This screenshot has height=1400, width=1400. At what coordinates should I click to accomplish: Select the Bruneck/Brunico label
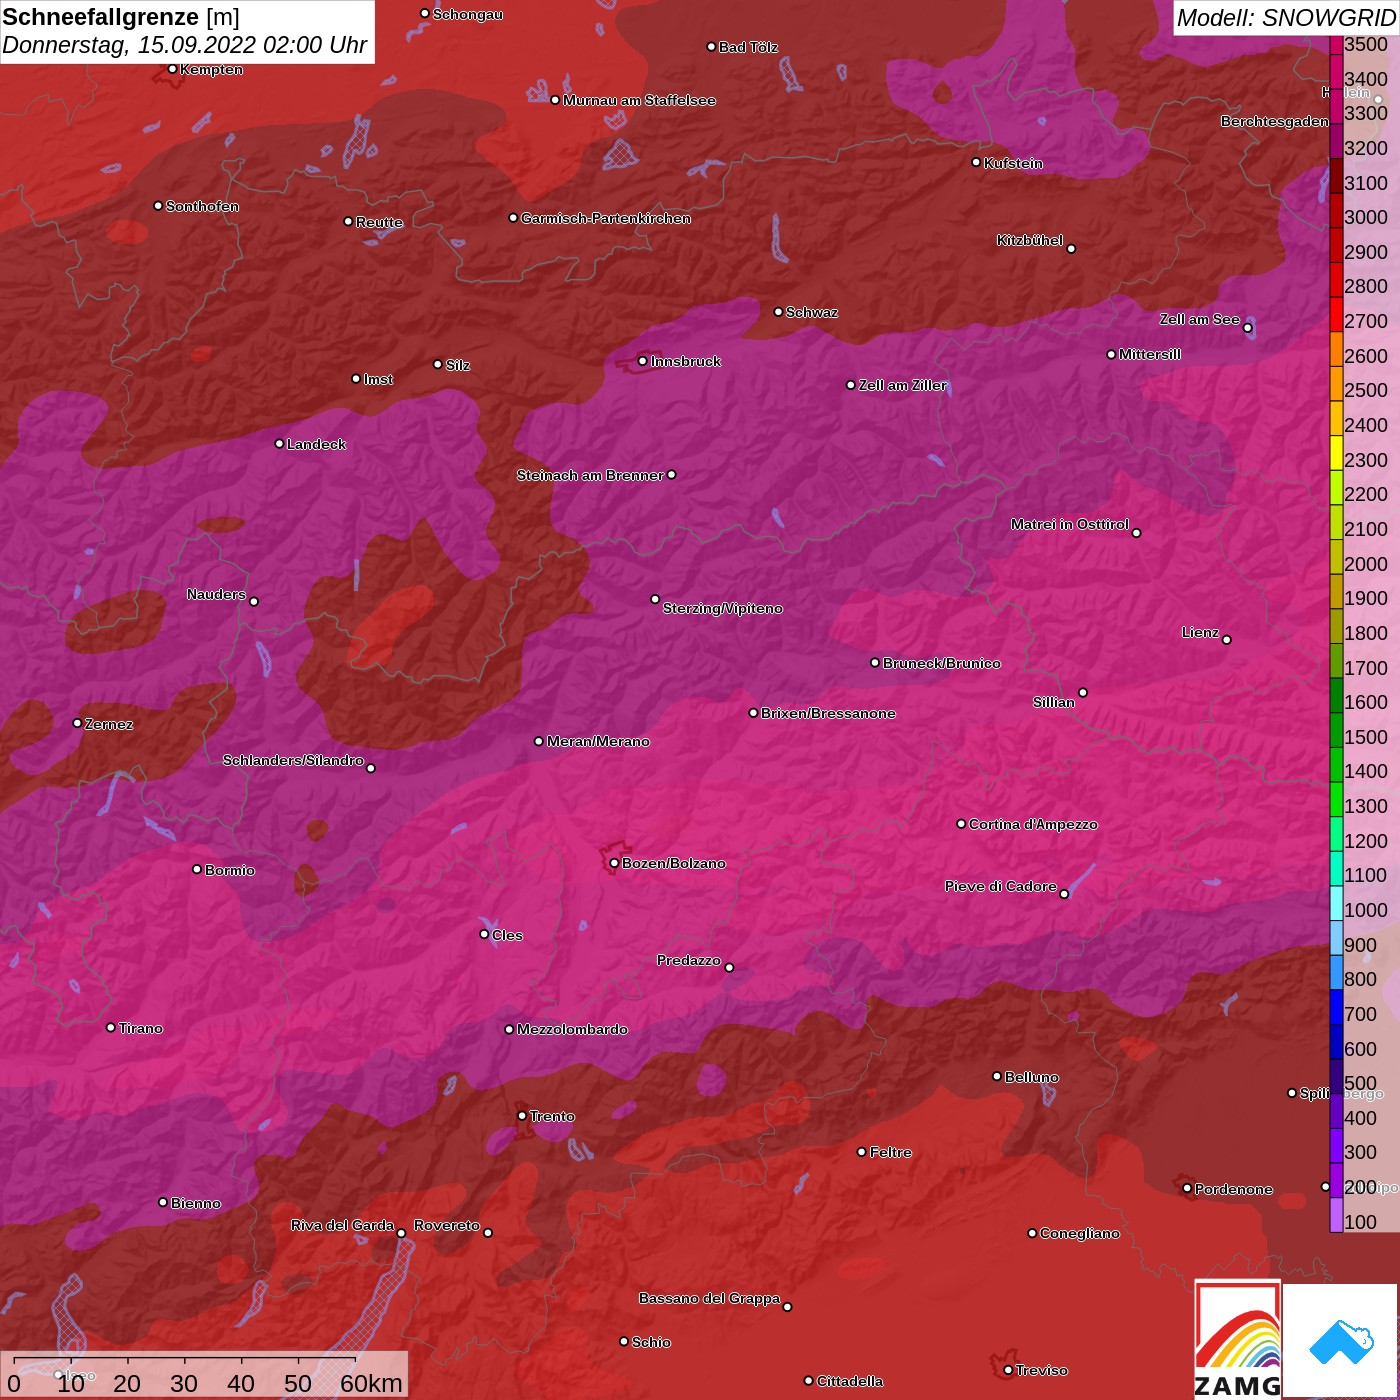(941, 663)
